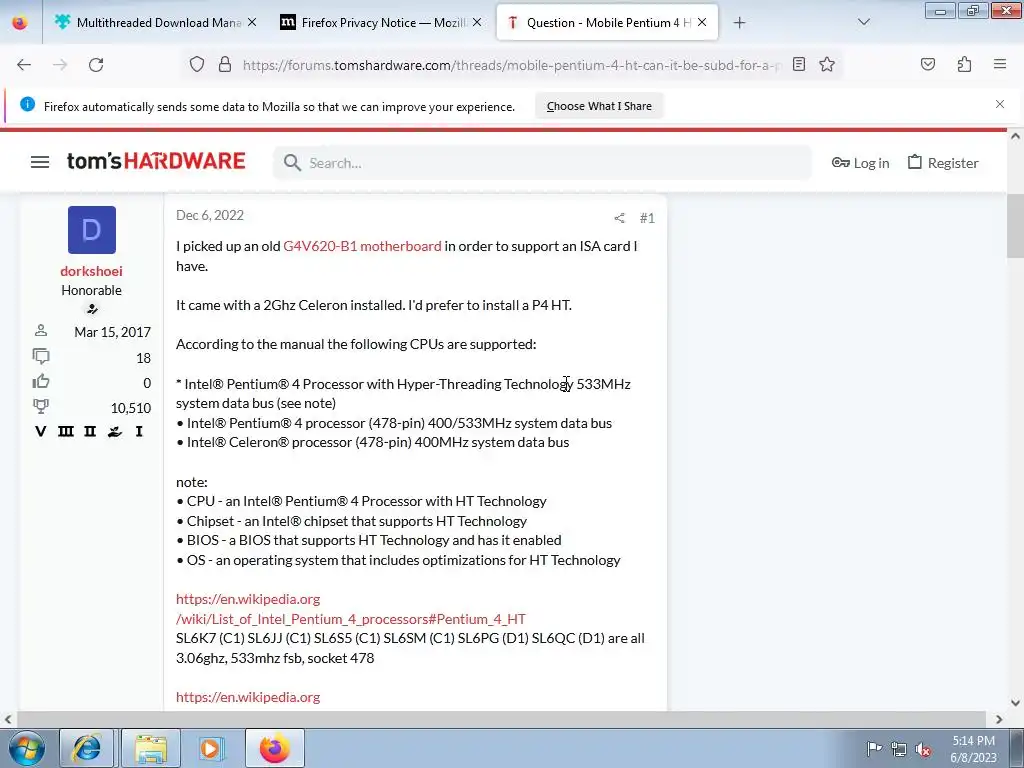The height and width of the screenshot is (768, 1024).
Task: Click the thumbs-up reaction score icon
Action: (40, 381)
